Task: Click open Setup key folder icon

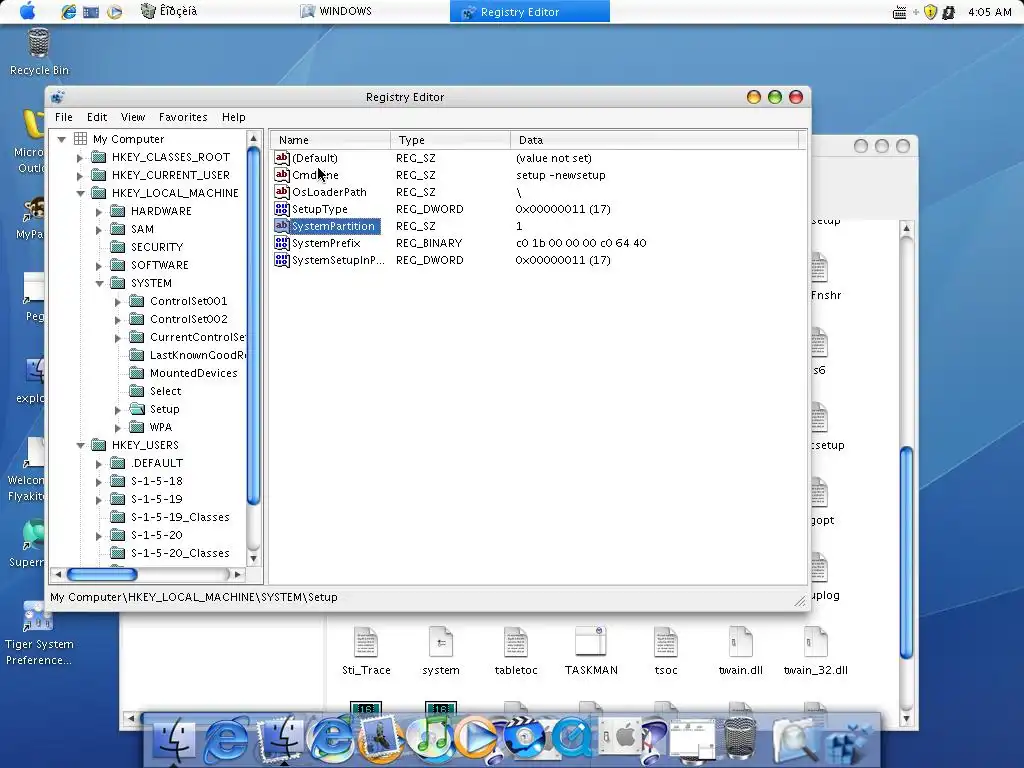Action: pyautogui.click(x=136, y=409)
